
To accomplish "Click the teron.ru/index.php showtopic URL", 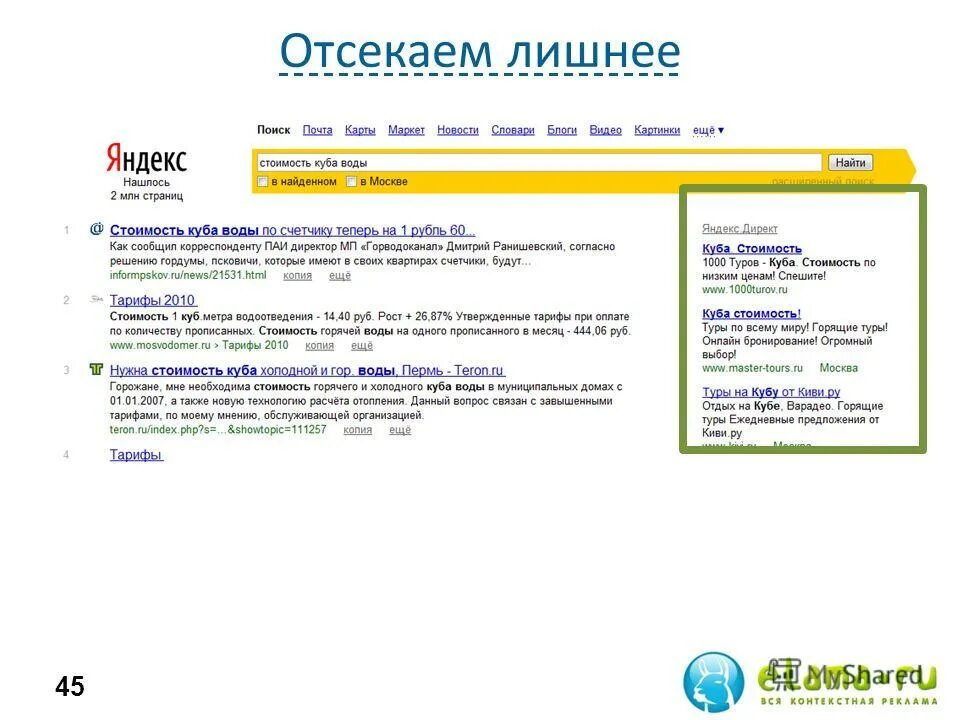I will click(218, 430).
